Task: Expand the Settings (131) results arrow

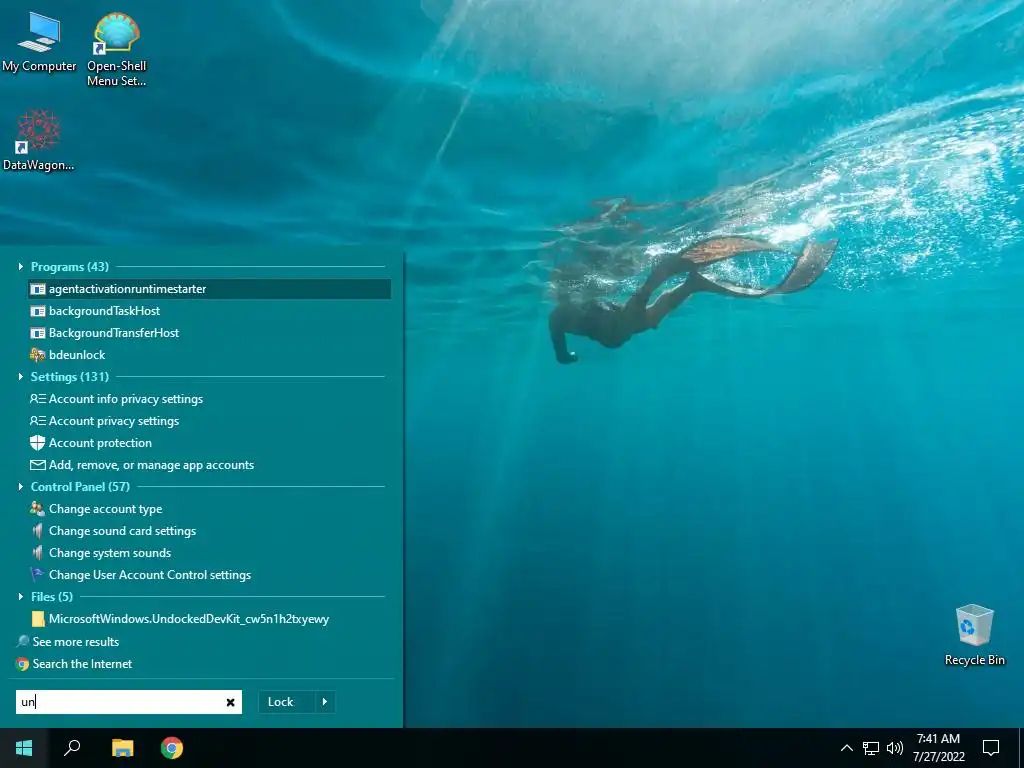Action: tap(20, 377)
